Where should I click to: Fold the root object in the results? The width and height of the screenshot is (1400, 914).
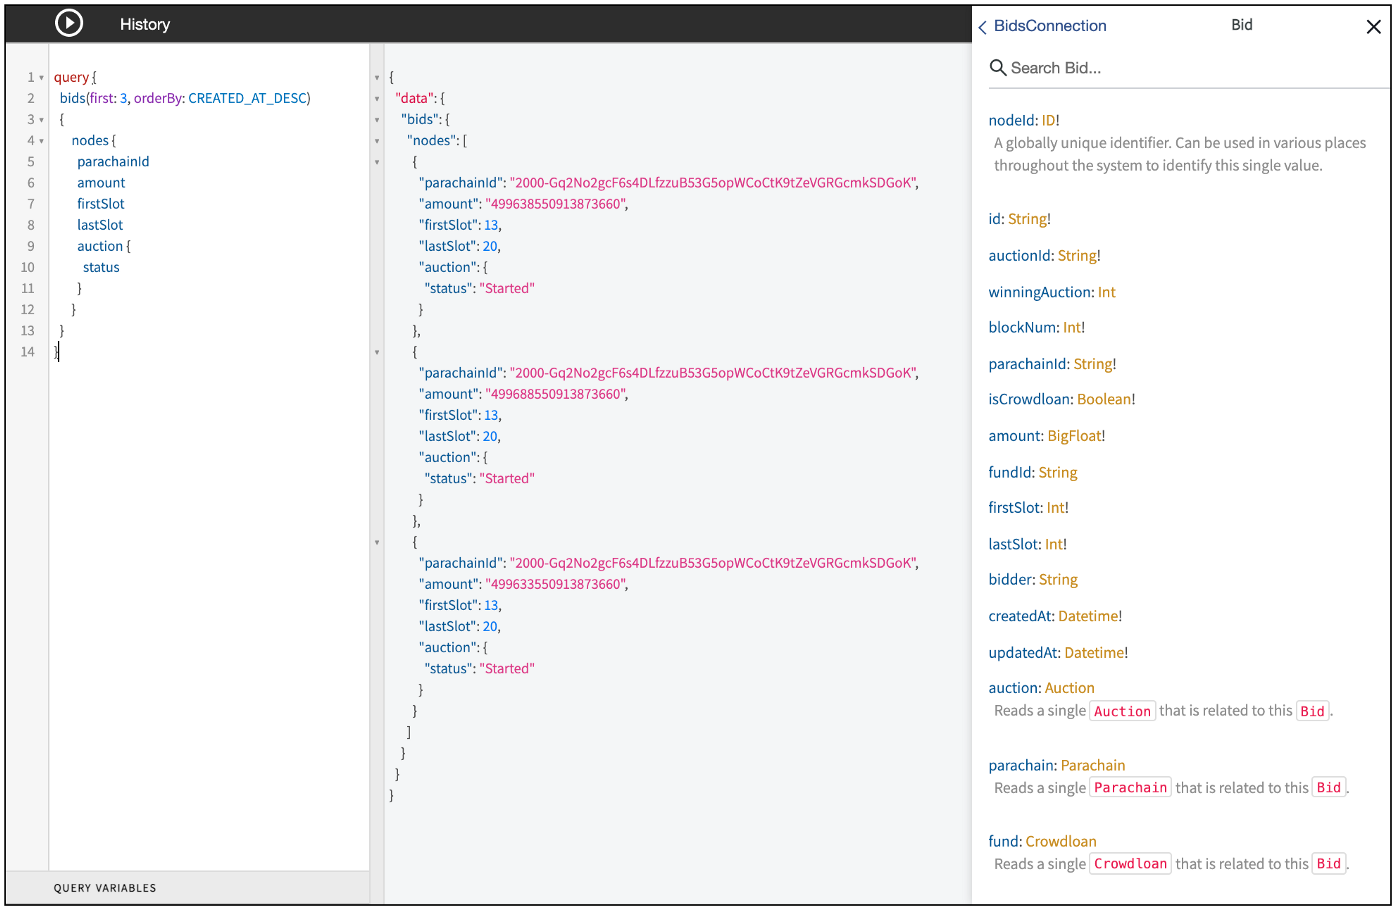click(x=377, y=78)
